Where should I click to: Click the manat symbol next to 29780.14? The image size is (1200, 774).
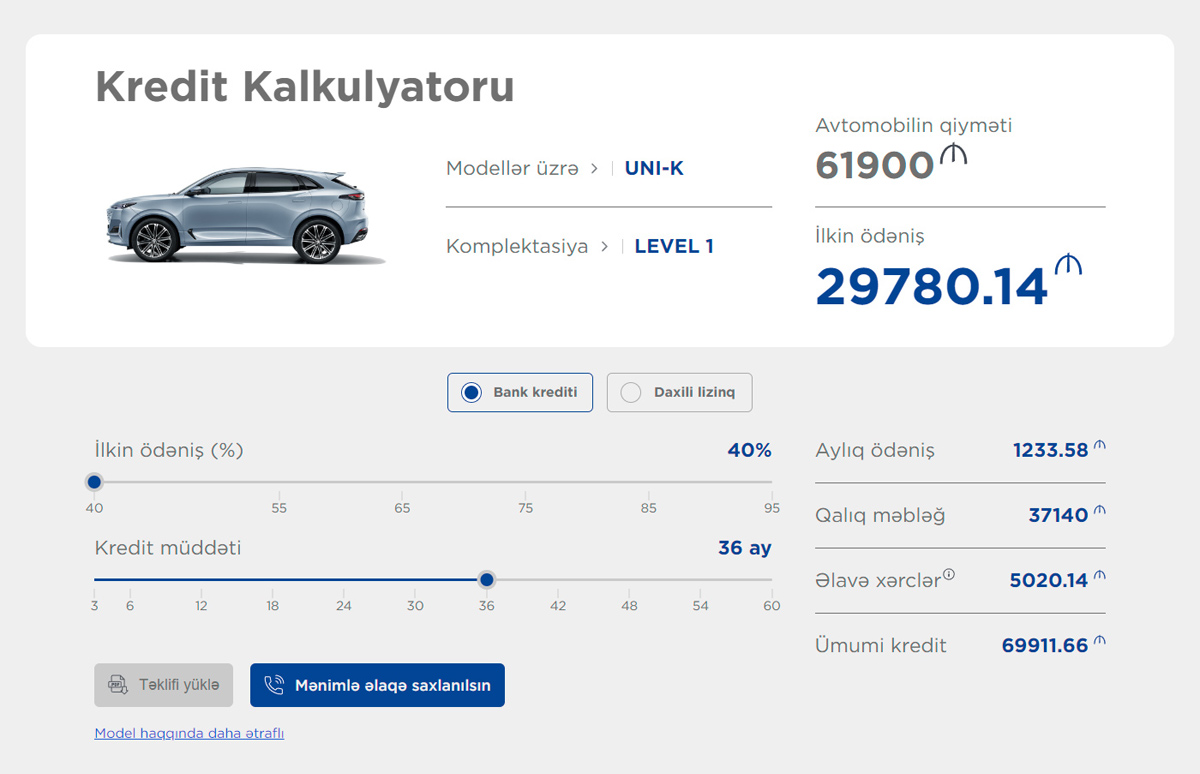(1068, 266)
